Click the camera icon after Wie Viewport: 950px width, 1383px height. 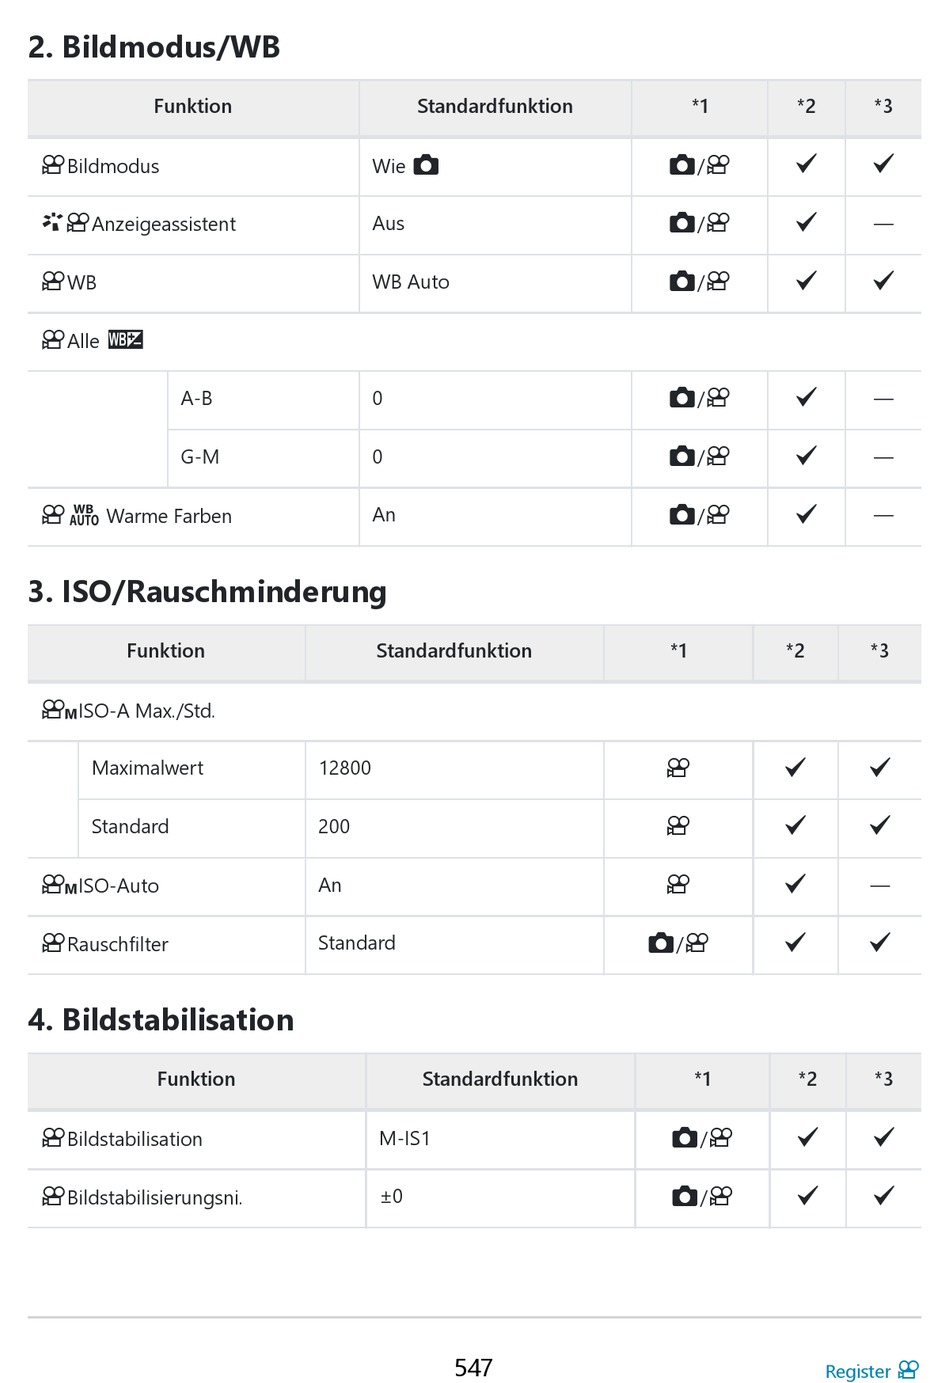click(x=426, y=165)
